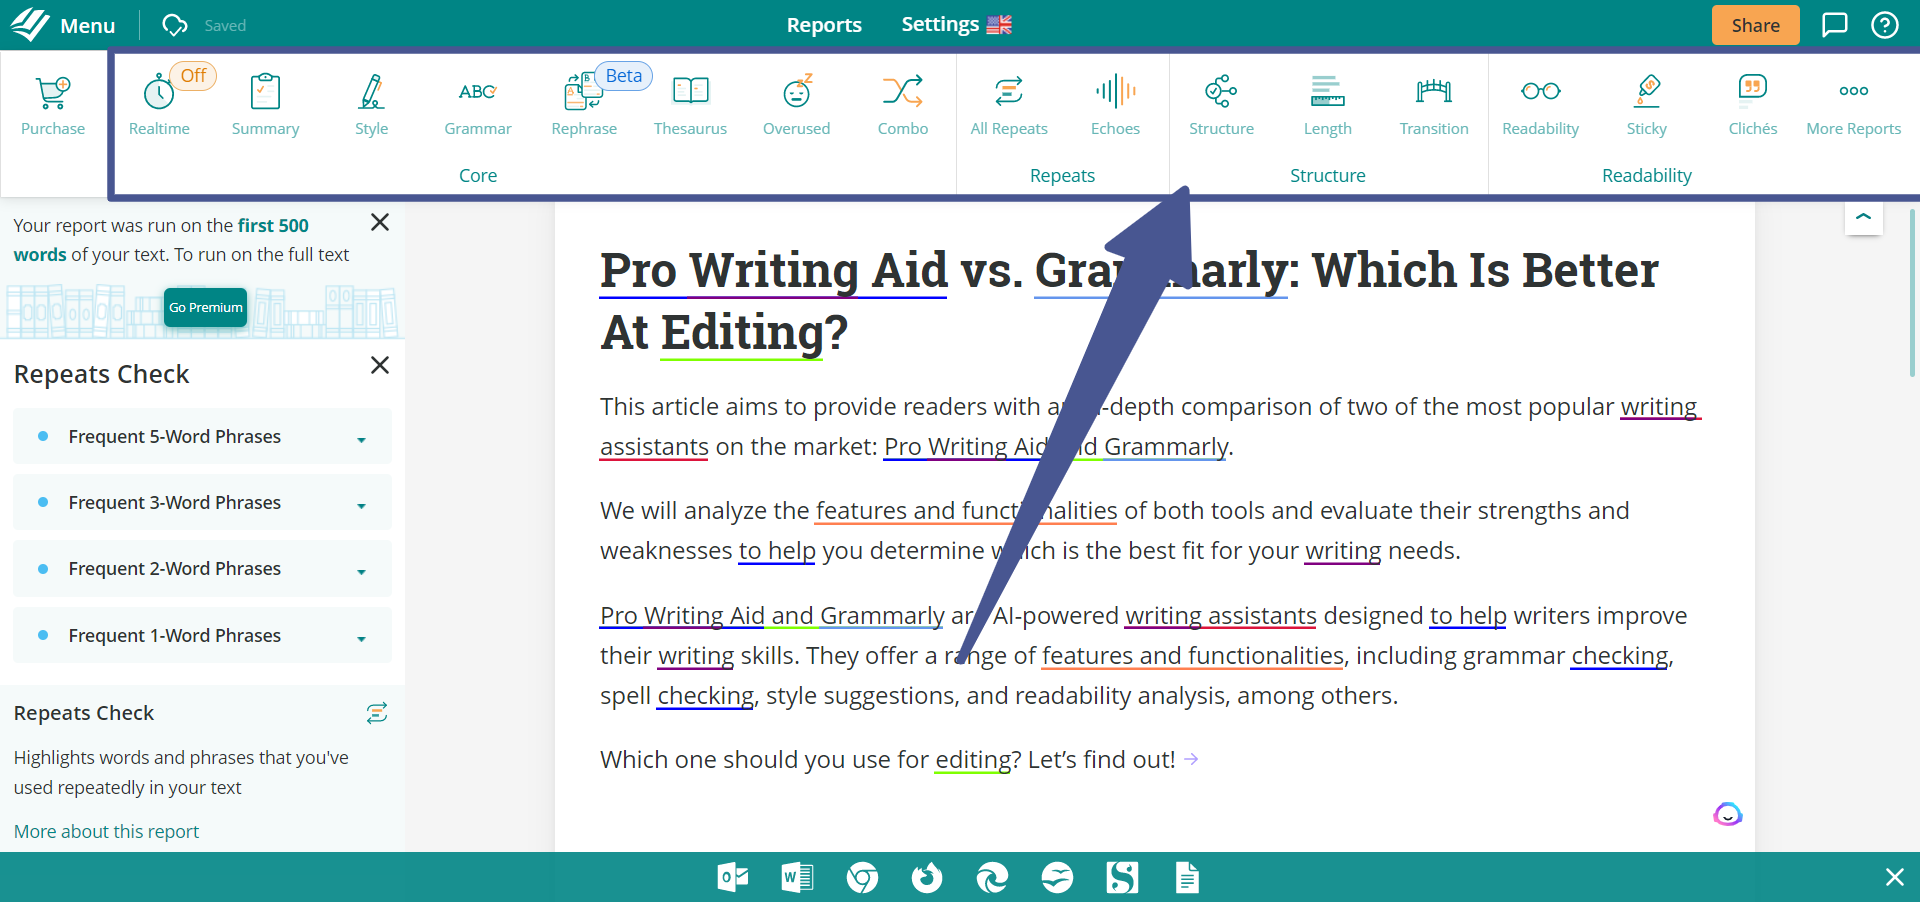Click the Google Docs integration icon

(1187, 878)
